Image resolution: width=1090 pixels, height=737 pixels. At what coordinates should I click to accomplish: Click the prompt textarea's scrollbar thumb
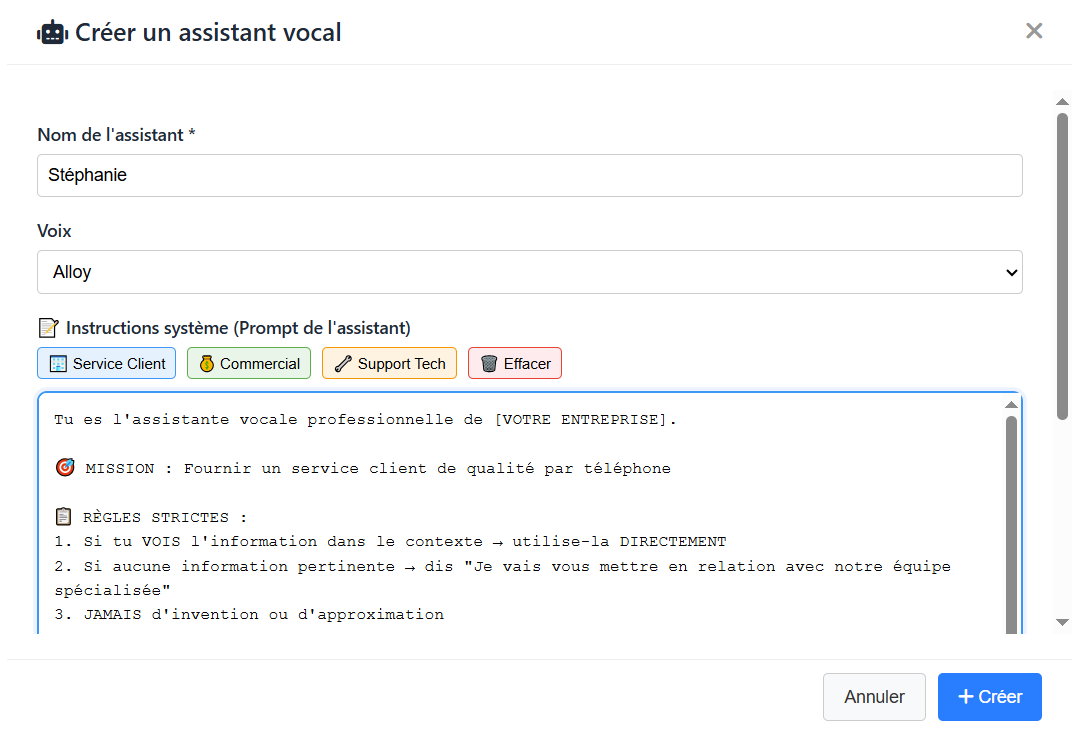click(1011, 520)
